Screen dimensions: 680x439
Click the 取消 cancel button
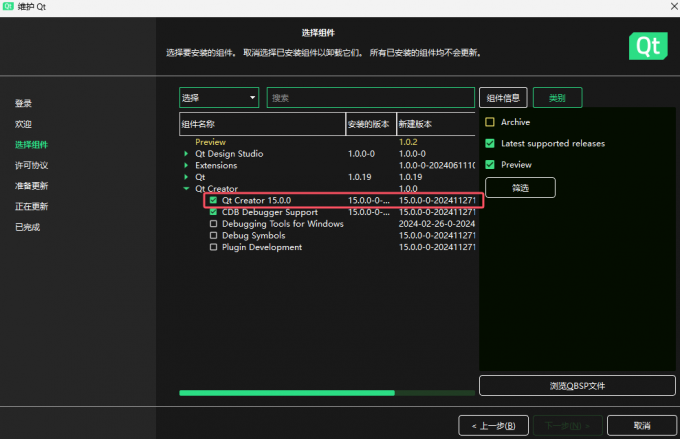click(x=642, y=426)
